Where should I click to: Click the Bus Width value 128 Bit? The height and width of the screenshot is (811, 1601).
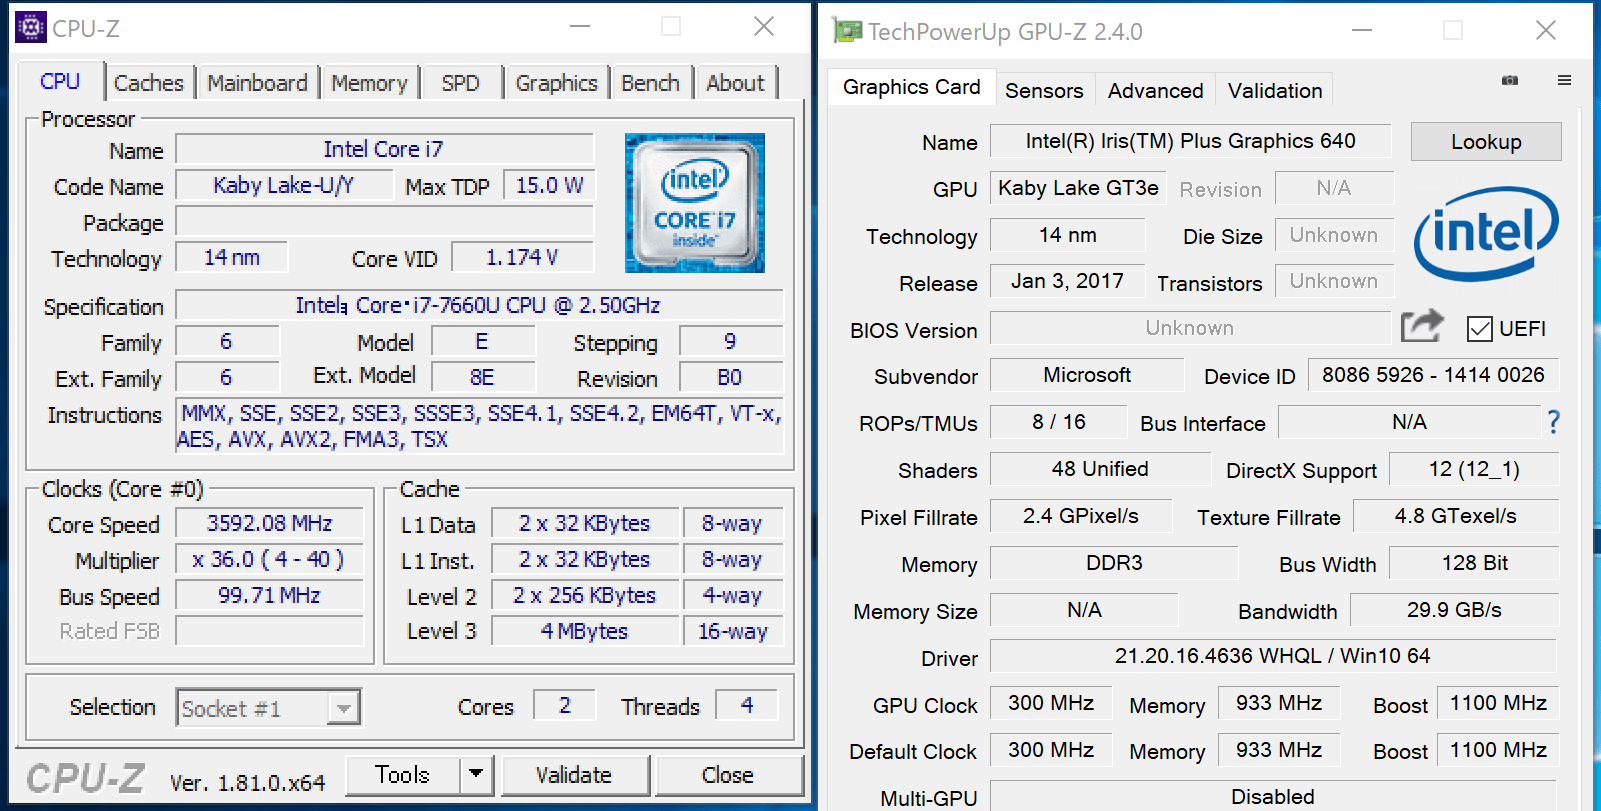1474,563
